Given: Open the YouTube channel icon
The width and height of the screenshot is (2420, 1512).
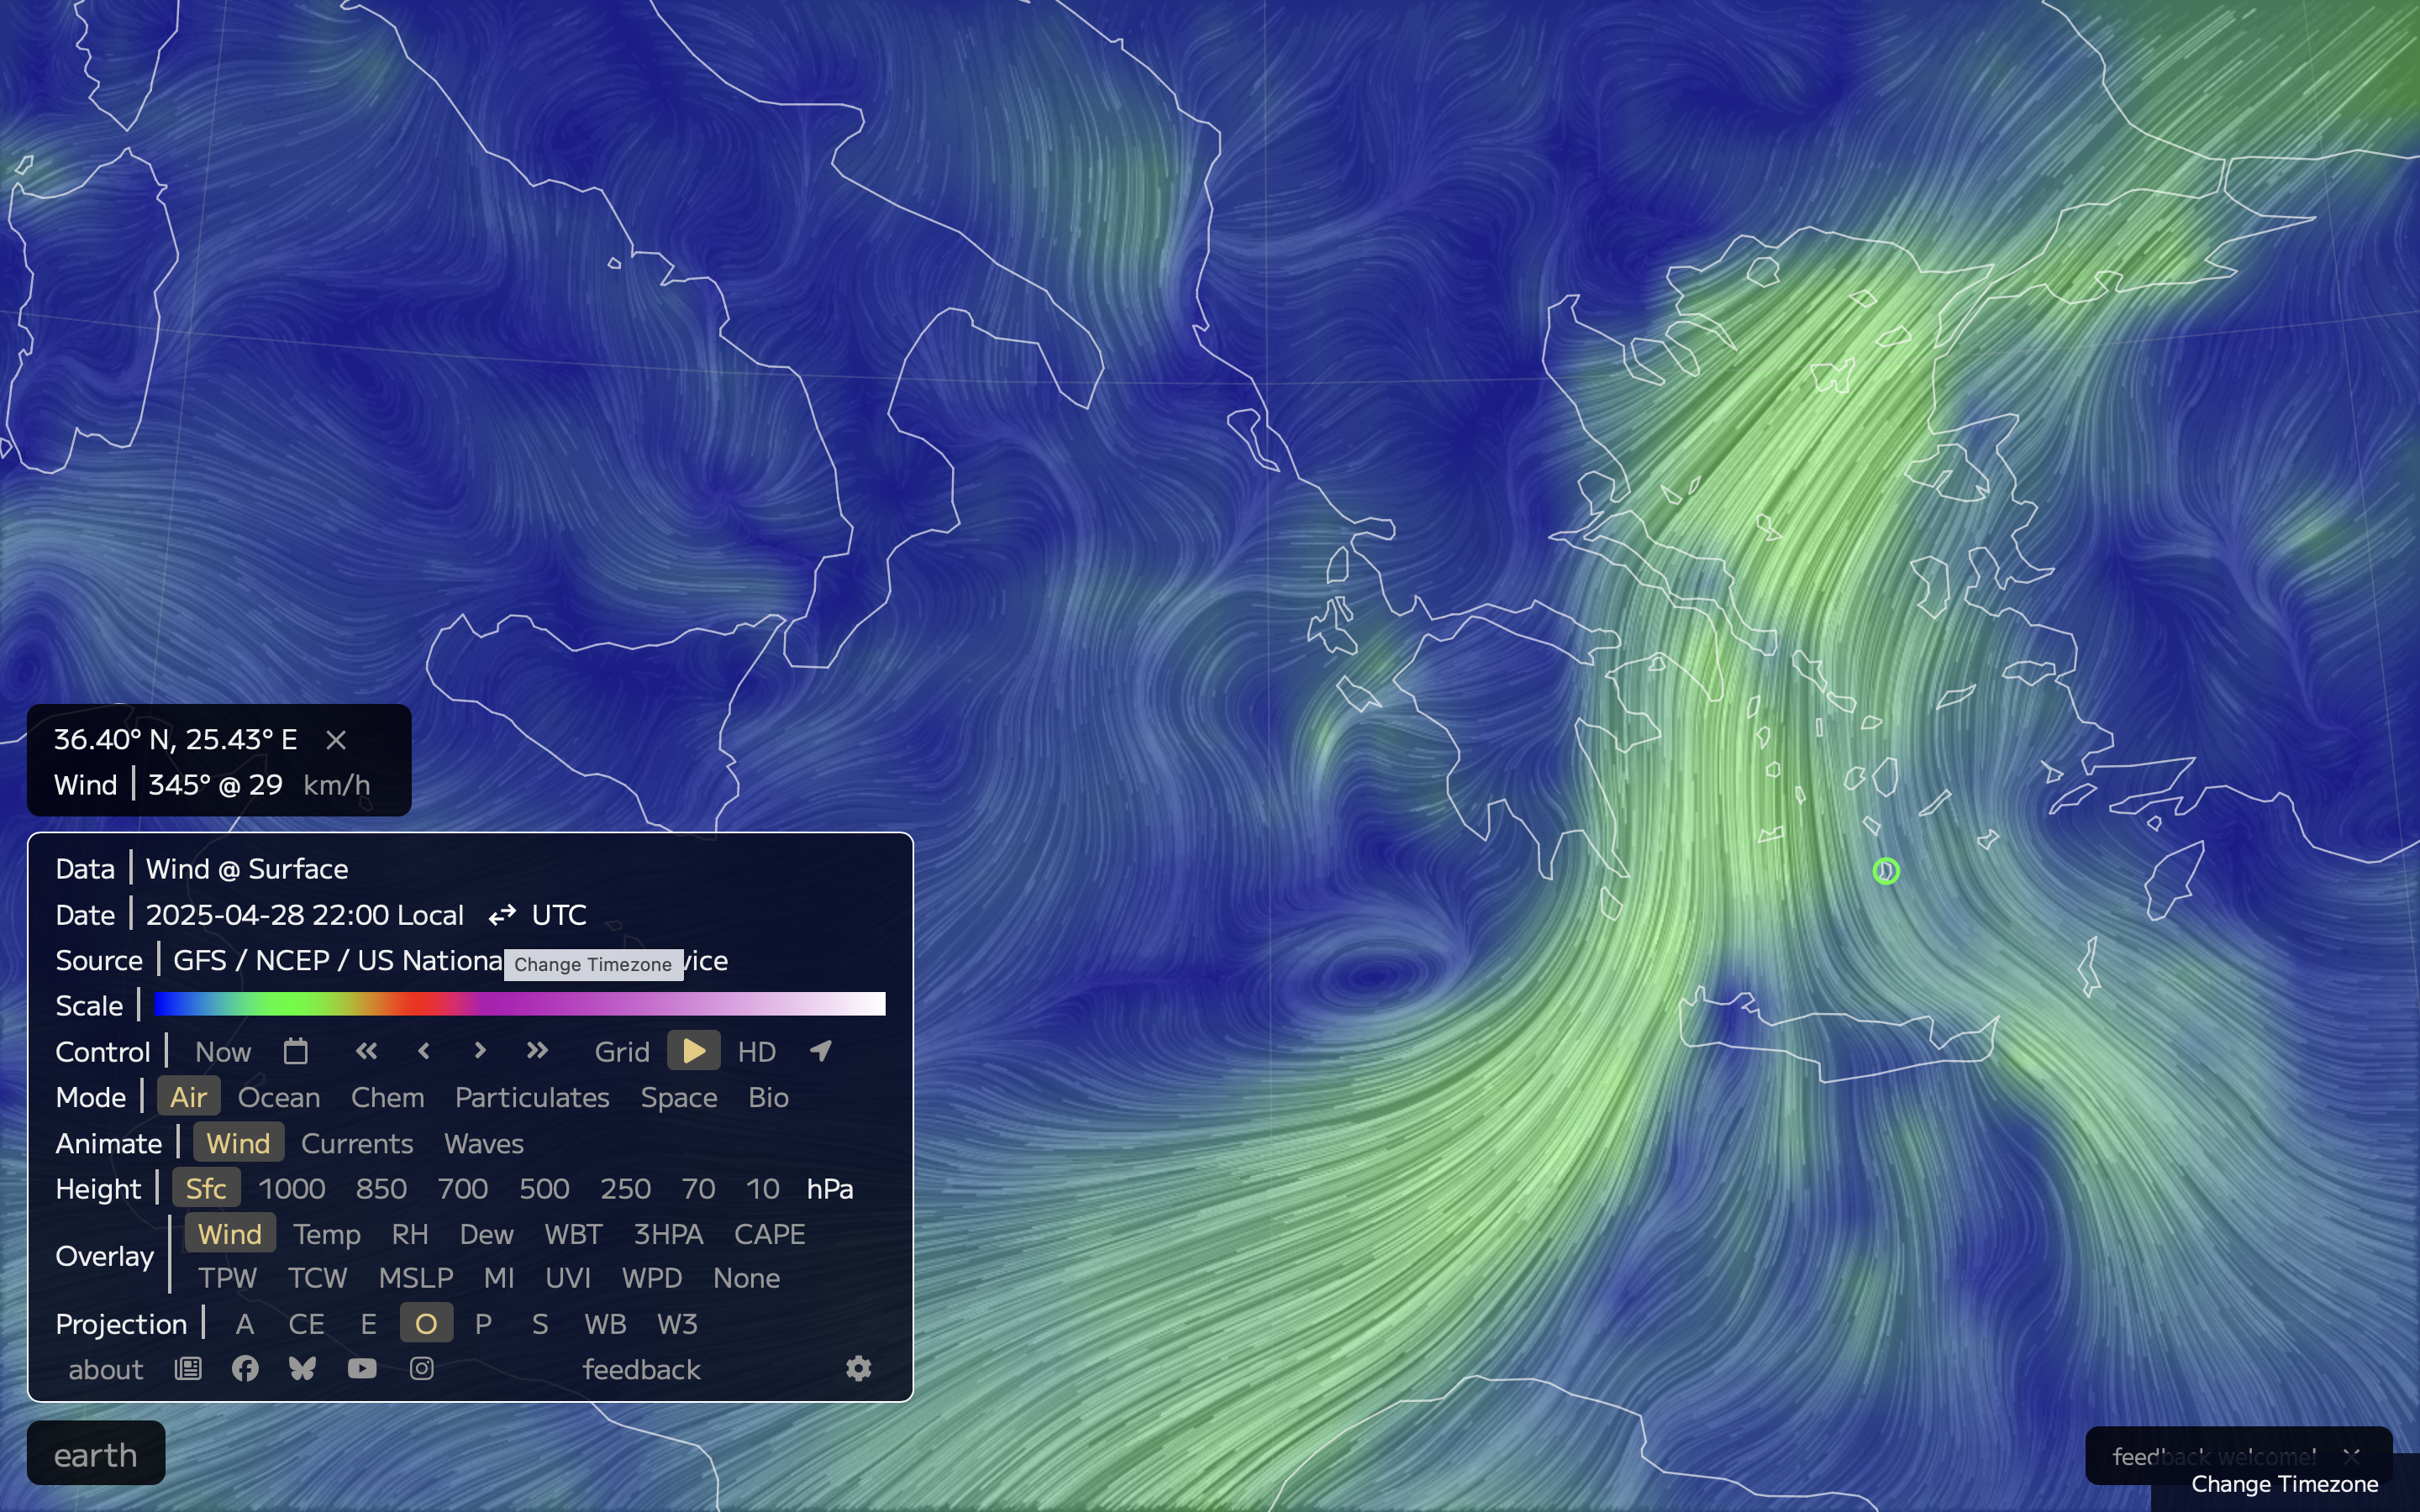Looking at the screenshot, I should click(x=362, y=1369).
